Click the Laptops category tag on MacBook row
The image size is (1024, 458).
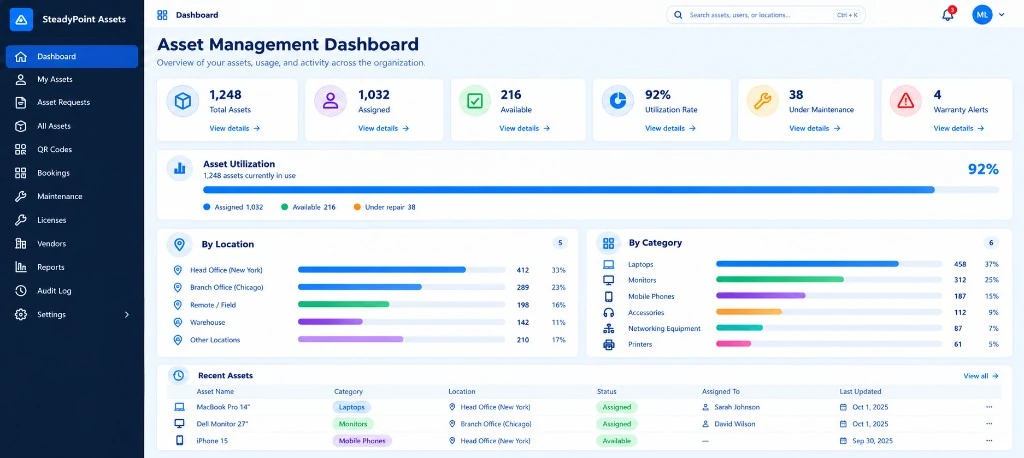pos(351,407)
